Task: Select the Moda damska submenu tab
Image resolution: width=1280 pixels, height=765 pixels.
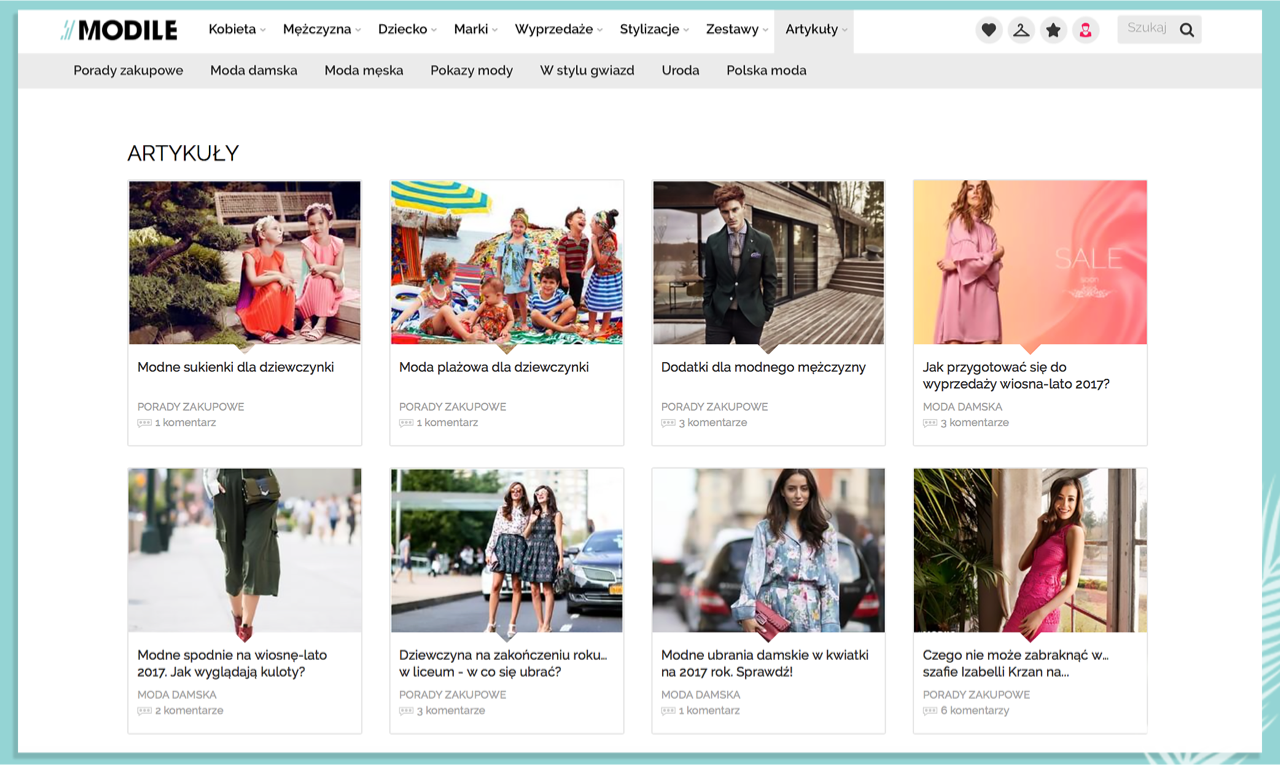Action: (254, 70)
